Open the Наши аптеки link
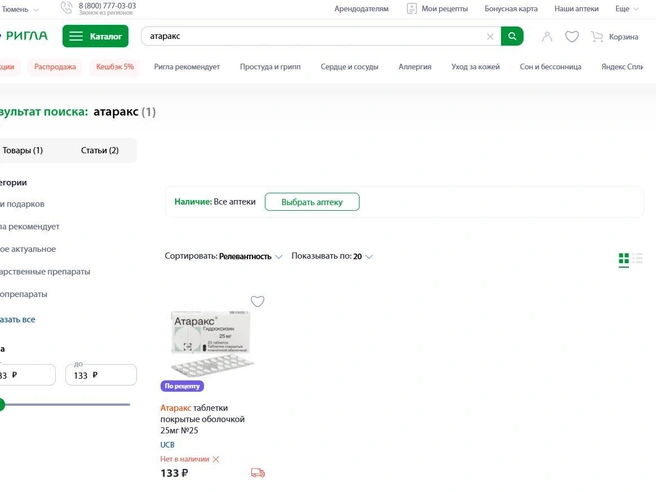Screen dimensions: 656x492 [x=576, y=9]
